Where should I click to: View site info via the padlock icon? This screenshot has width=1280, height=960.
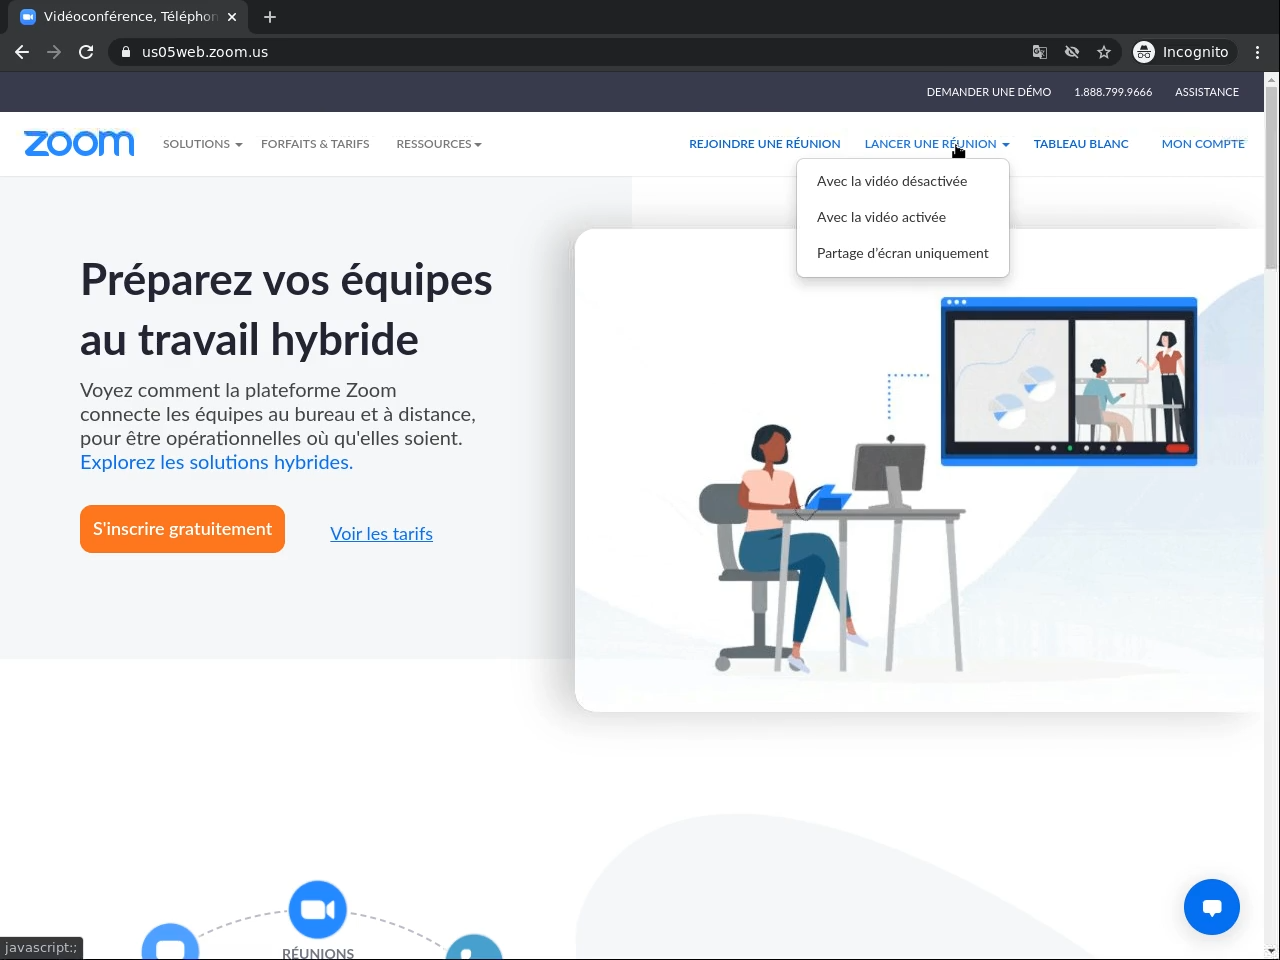pyautogui.click(x=126, y=52)
